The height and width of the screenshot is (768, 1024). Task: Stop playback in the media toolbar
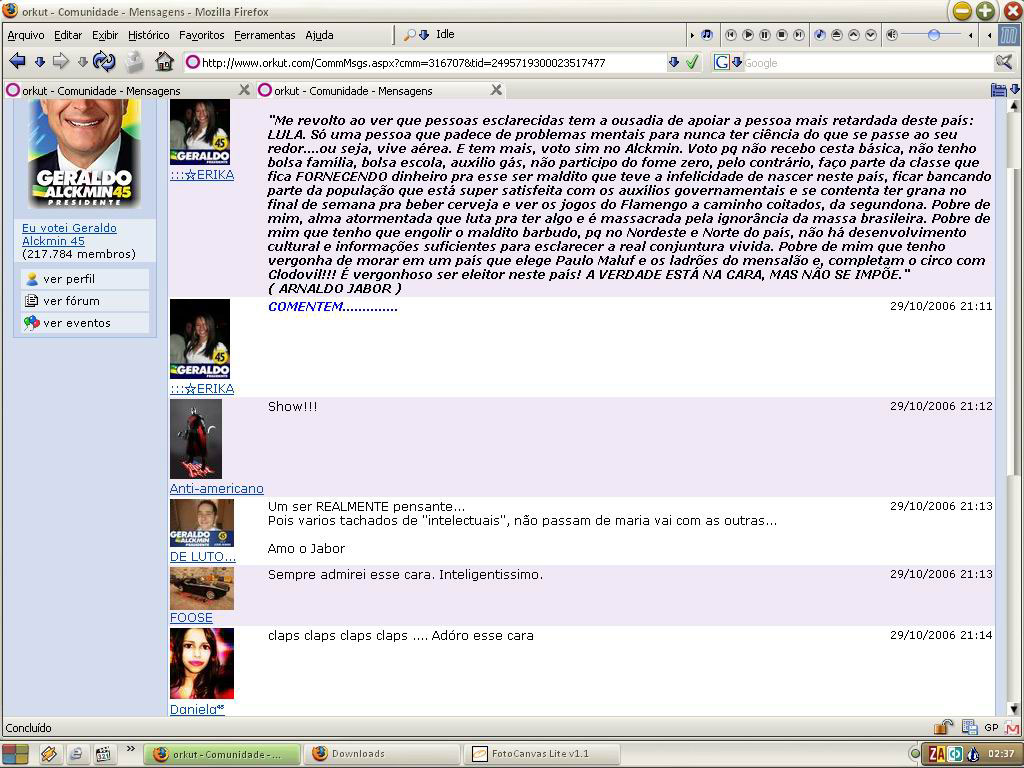coord(782,35)
